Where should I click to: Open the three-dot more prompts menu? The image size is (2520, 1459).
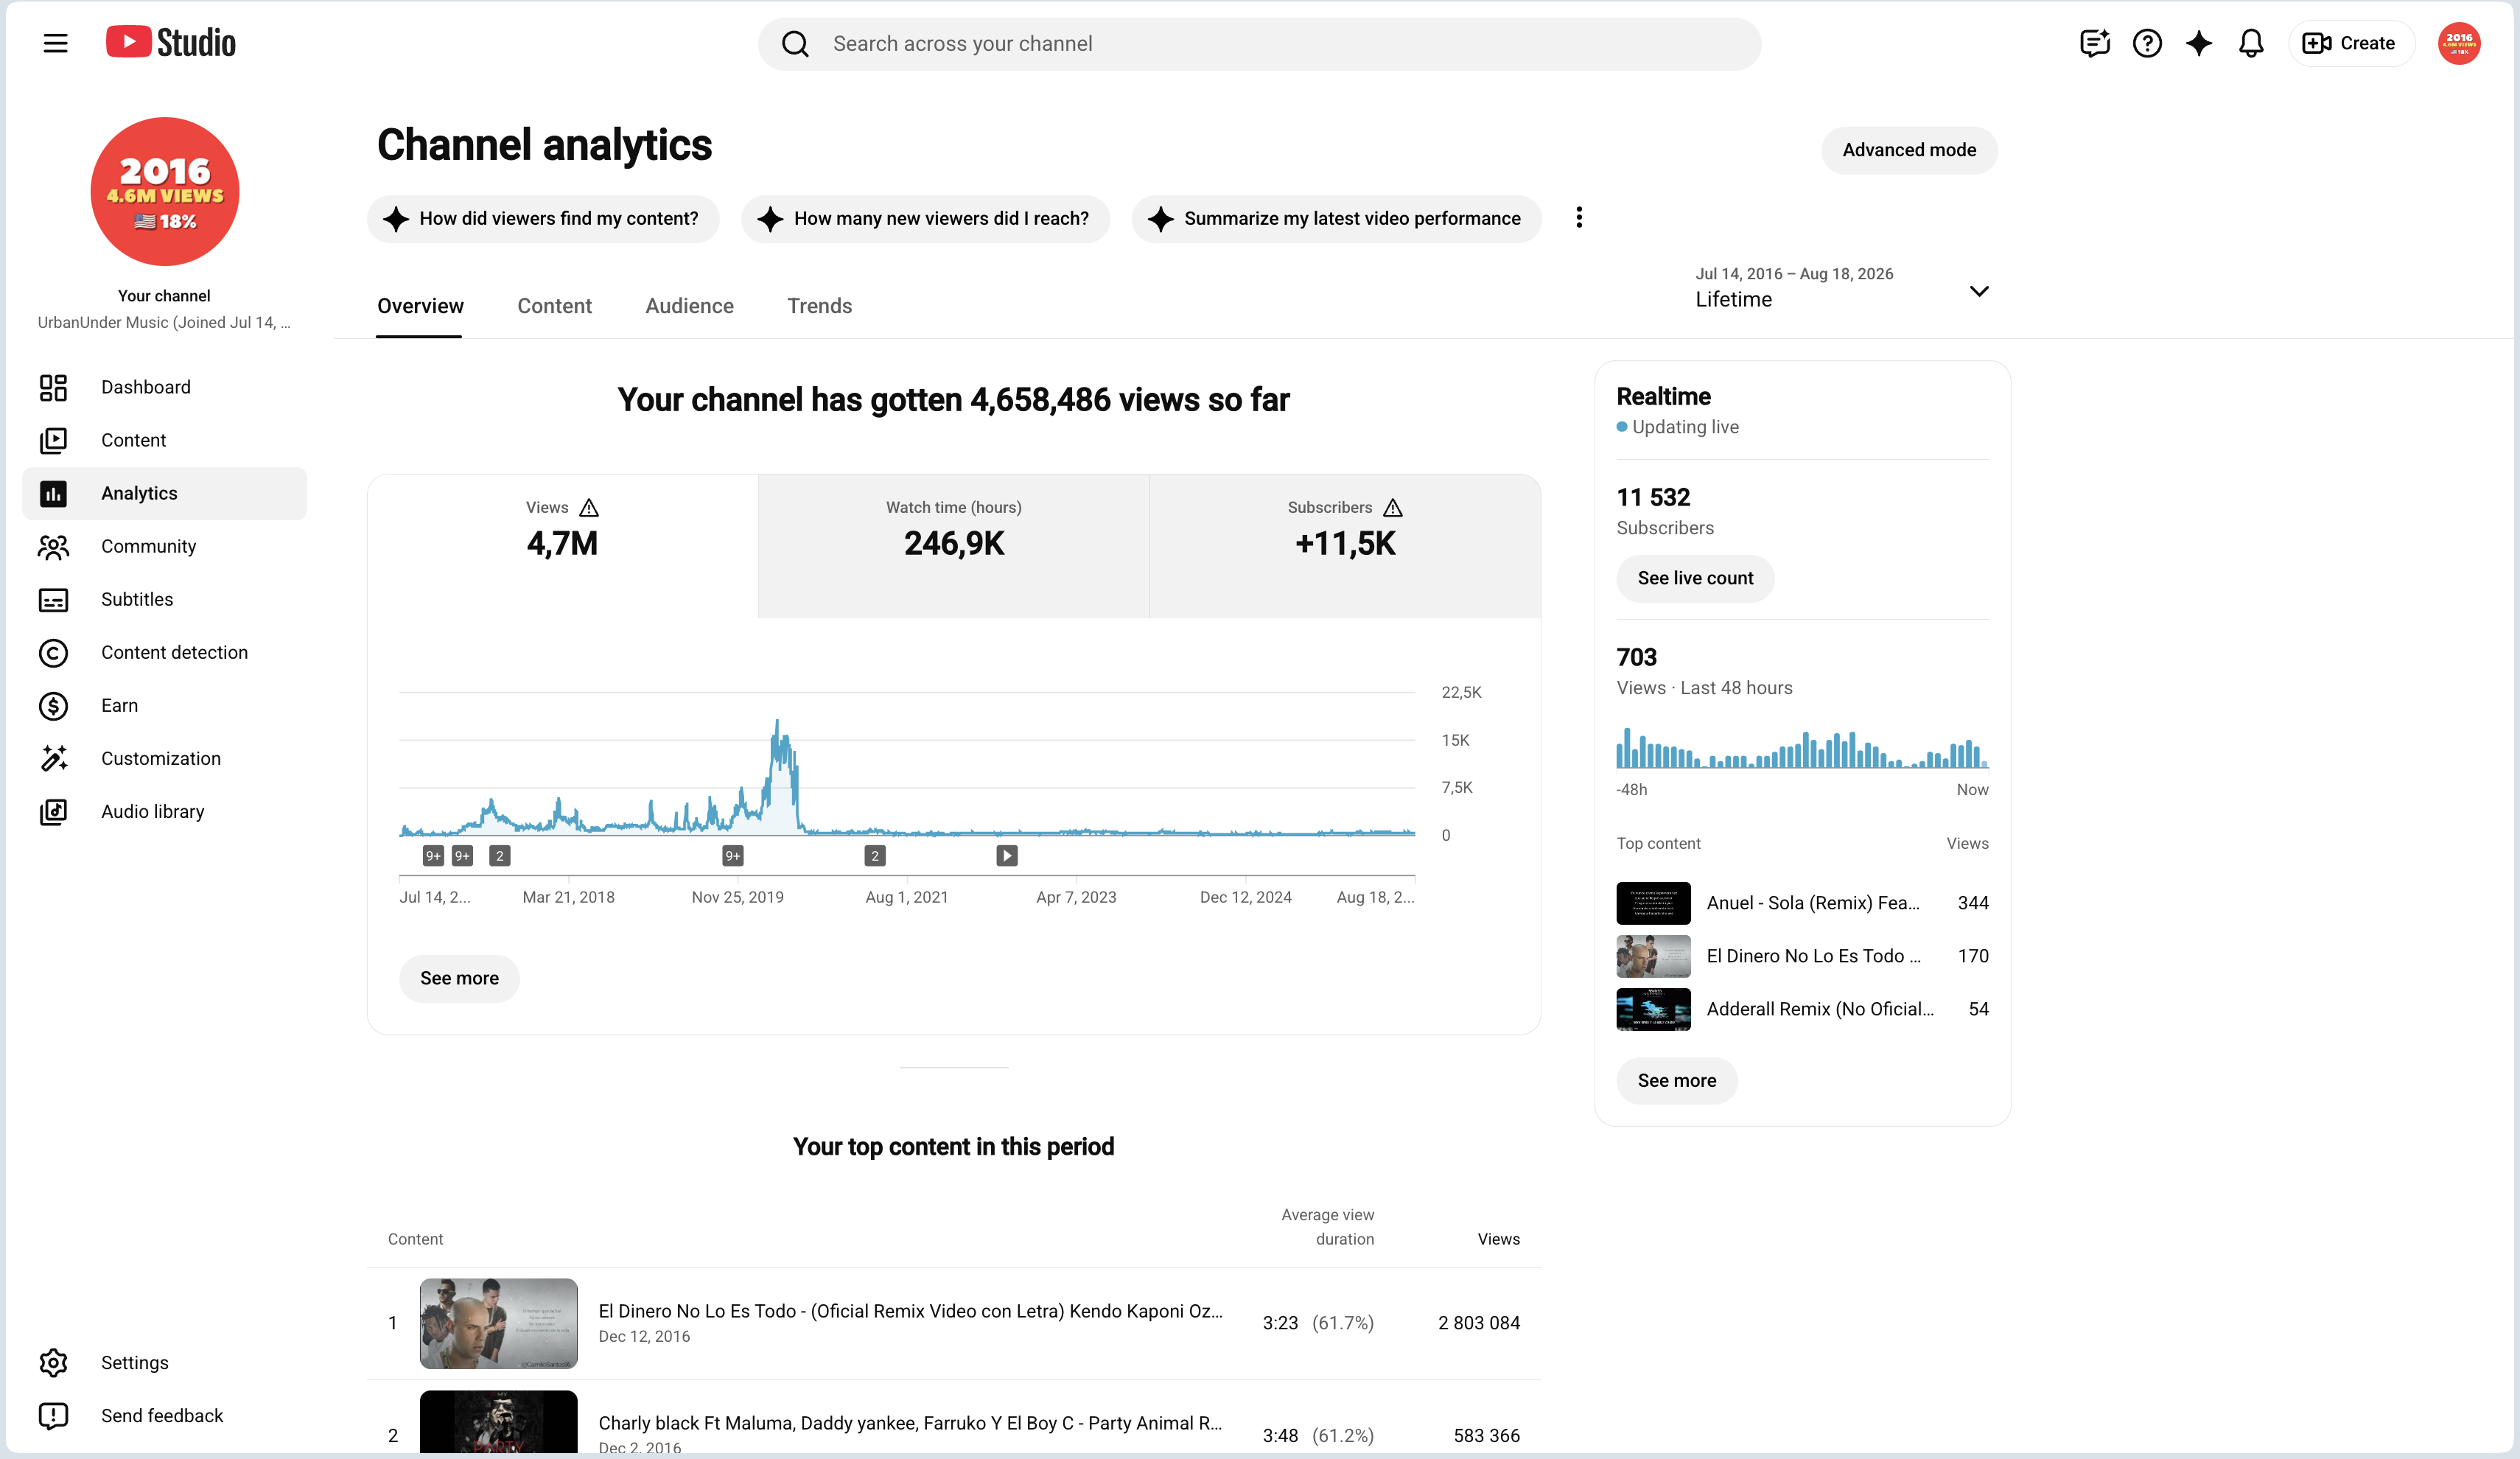tap(1579, 218)
